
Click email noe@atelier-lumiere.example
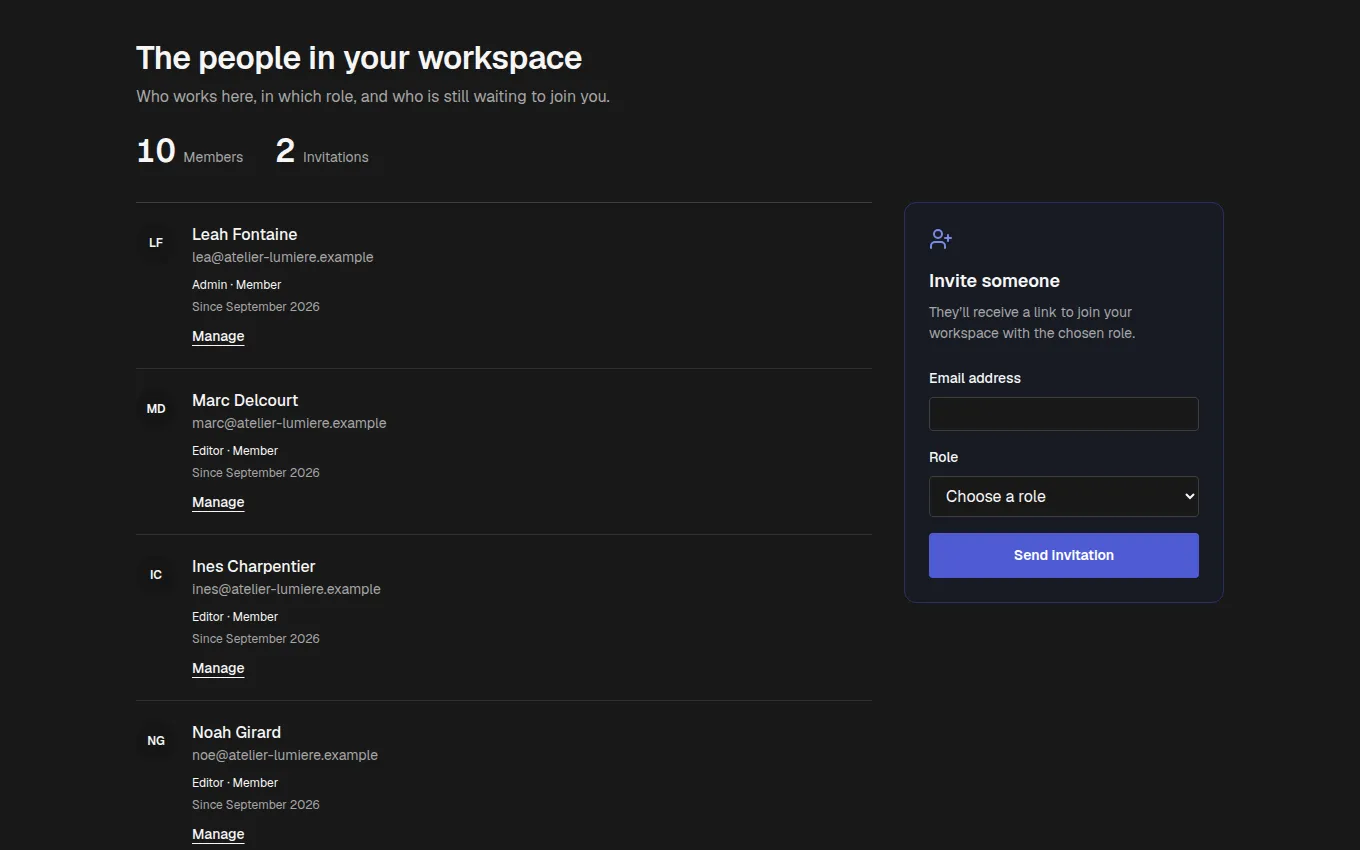[x=285, y=755]
